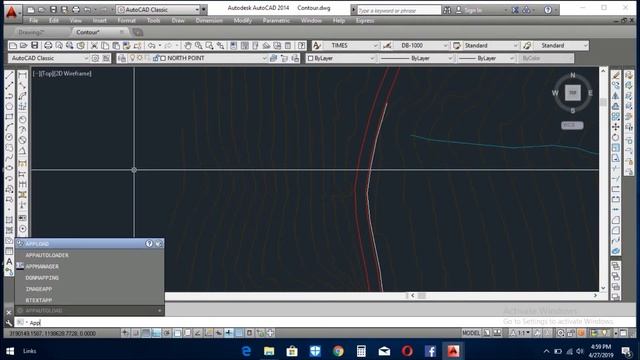The height and width of the screenshot is (360, 640).
Task: Toggle NORTH POINT layer lightbulb on/off
Action: coord(132,58)
